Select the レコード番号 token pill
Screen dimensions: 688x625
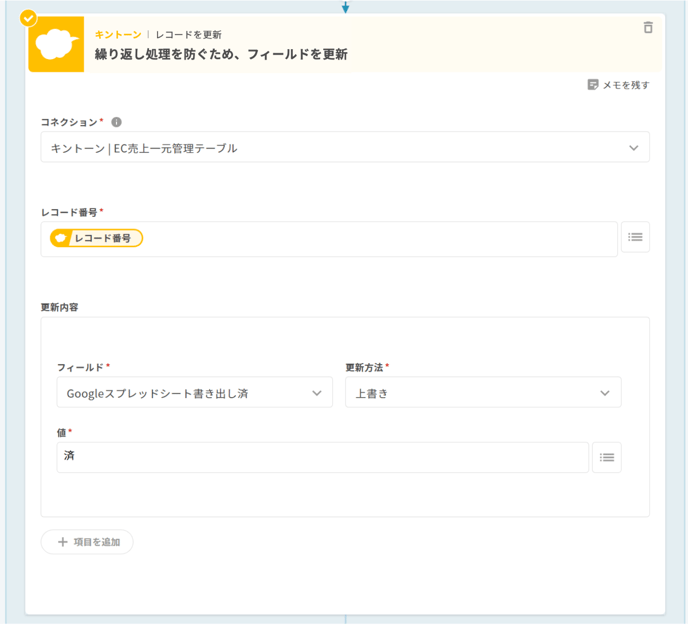[x=96, y=238]
